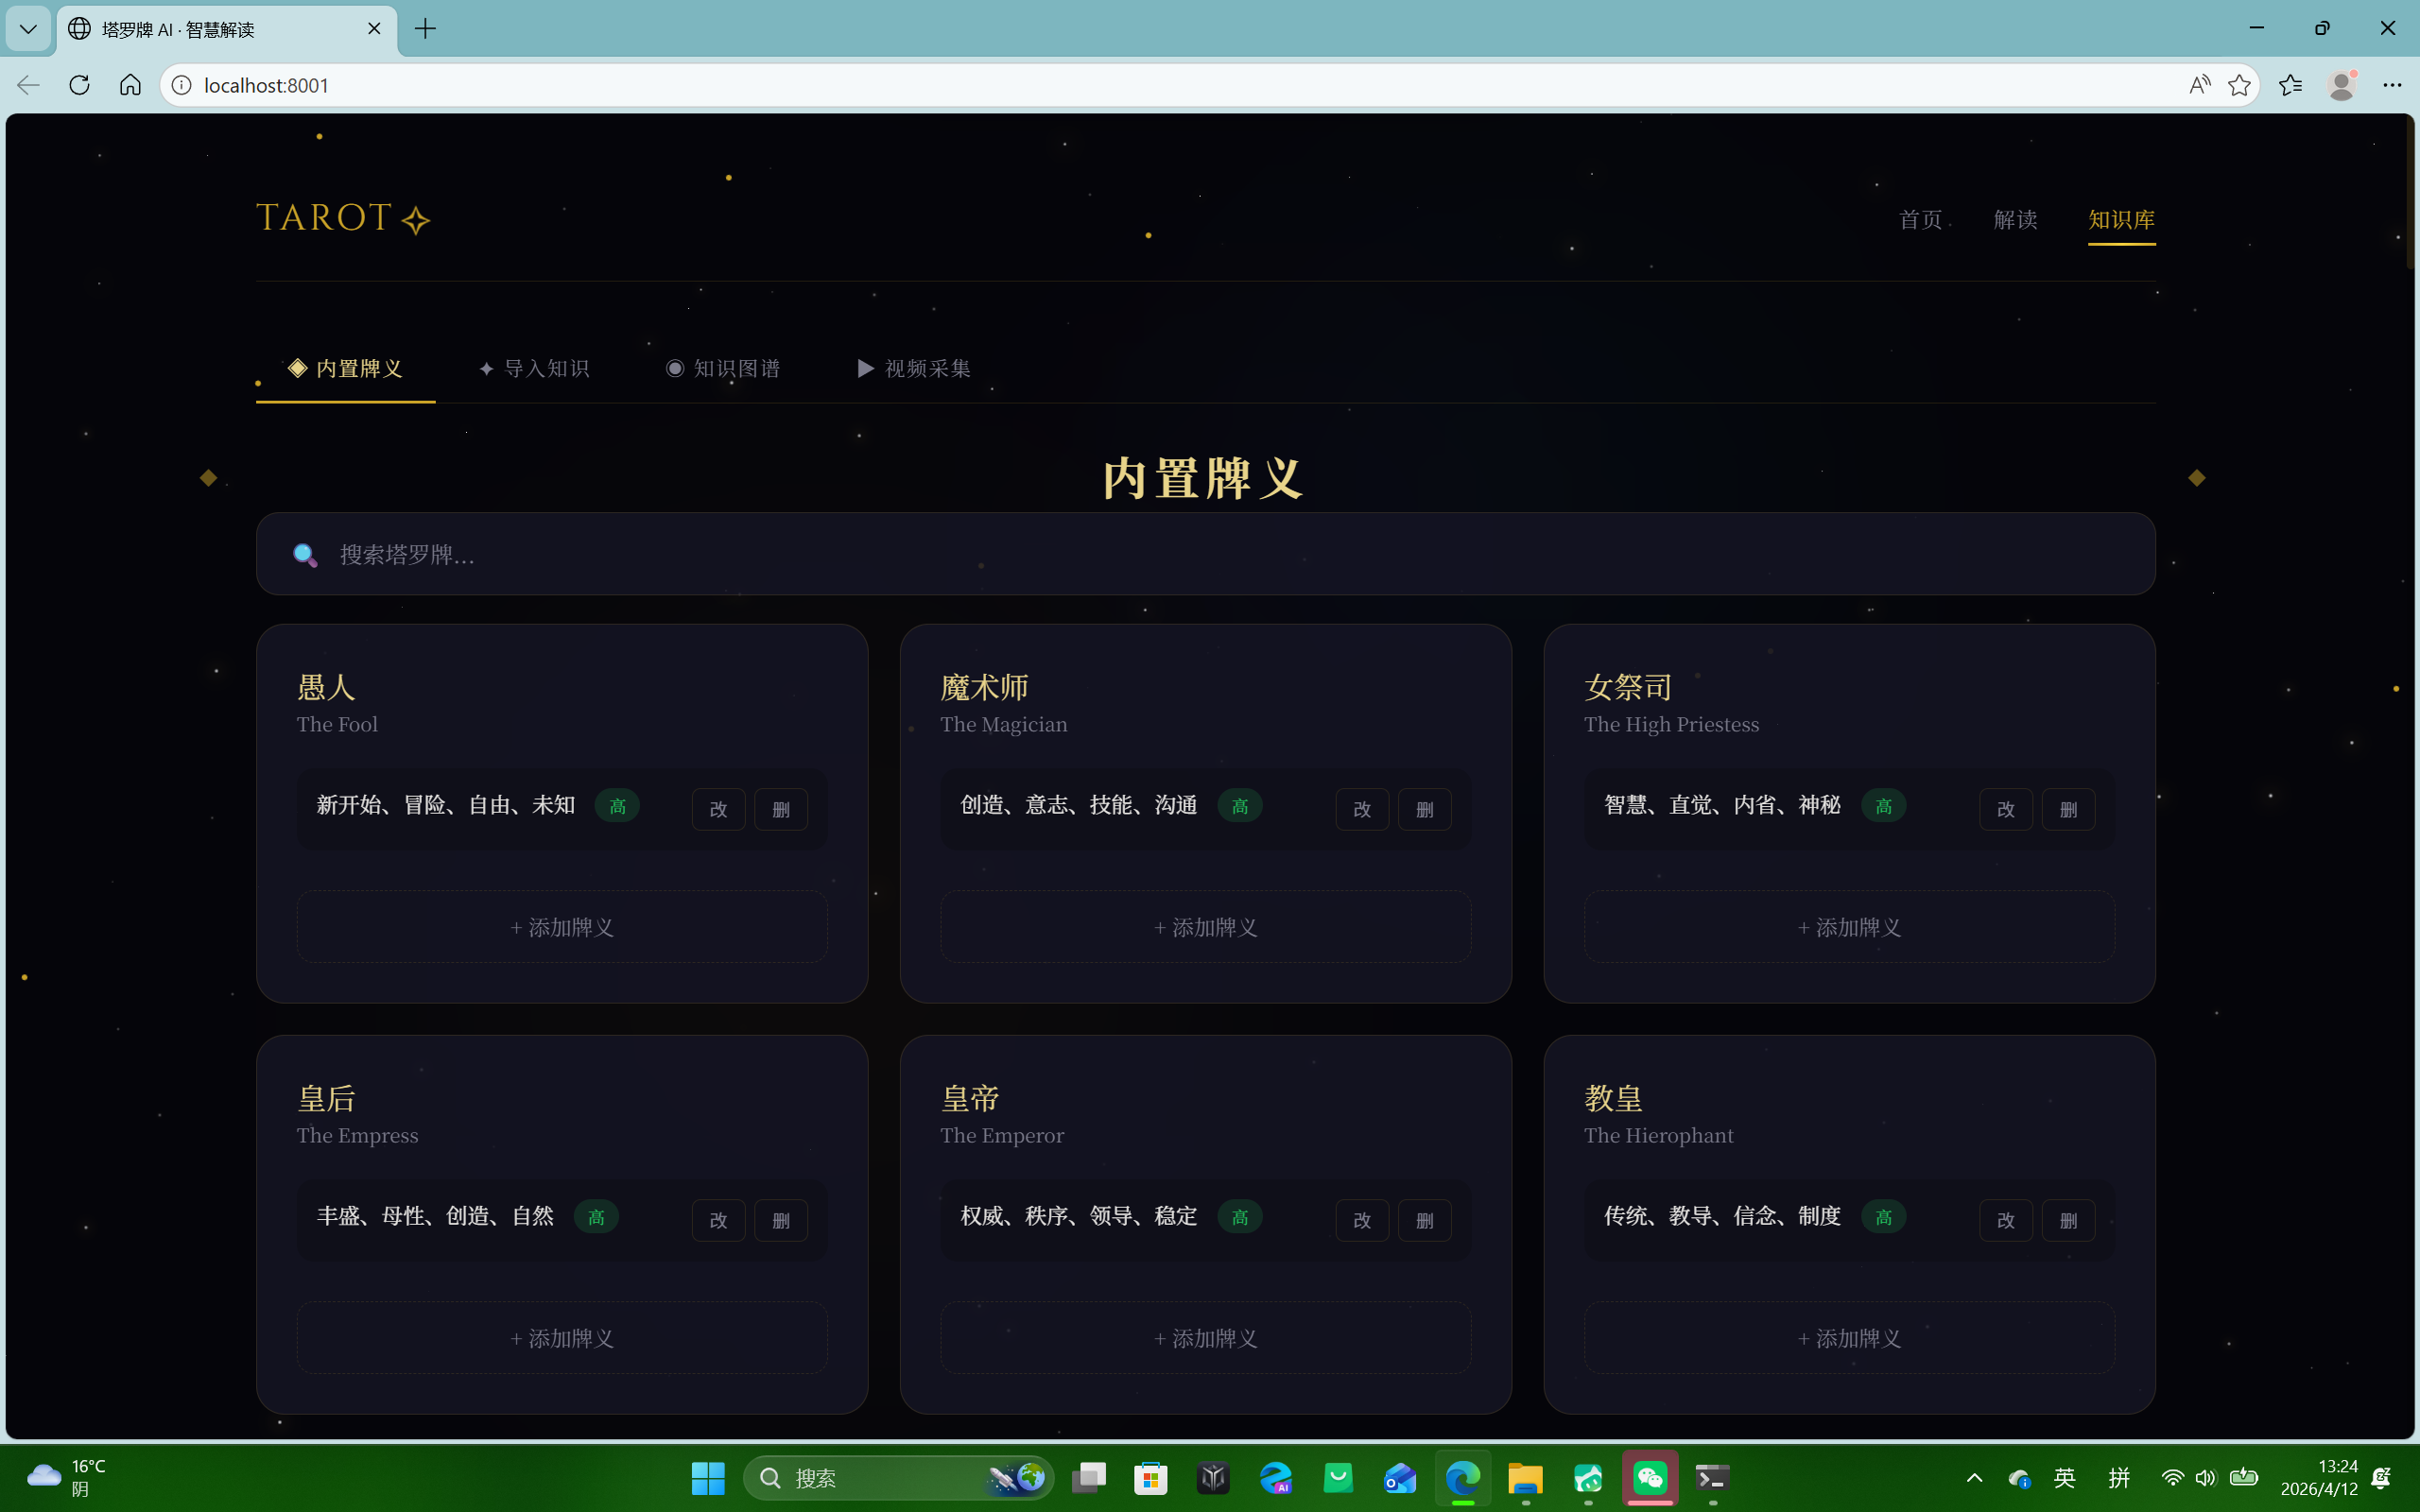Toggle the 高 badge on 魔术师 card
Screen dimensions: 2420x1512
[1239, 805]
